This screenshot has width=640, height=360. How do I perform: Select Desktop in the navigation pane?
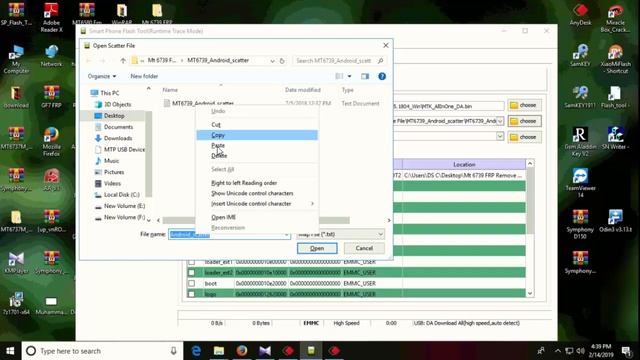click(113, 116)
